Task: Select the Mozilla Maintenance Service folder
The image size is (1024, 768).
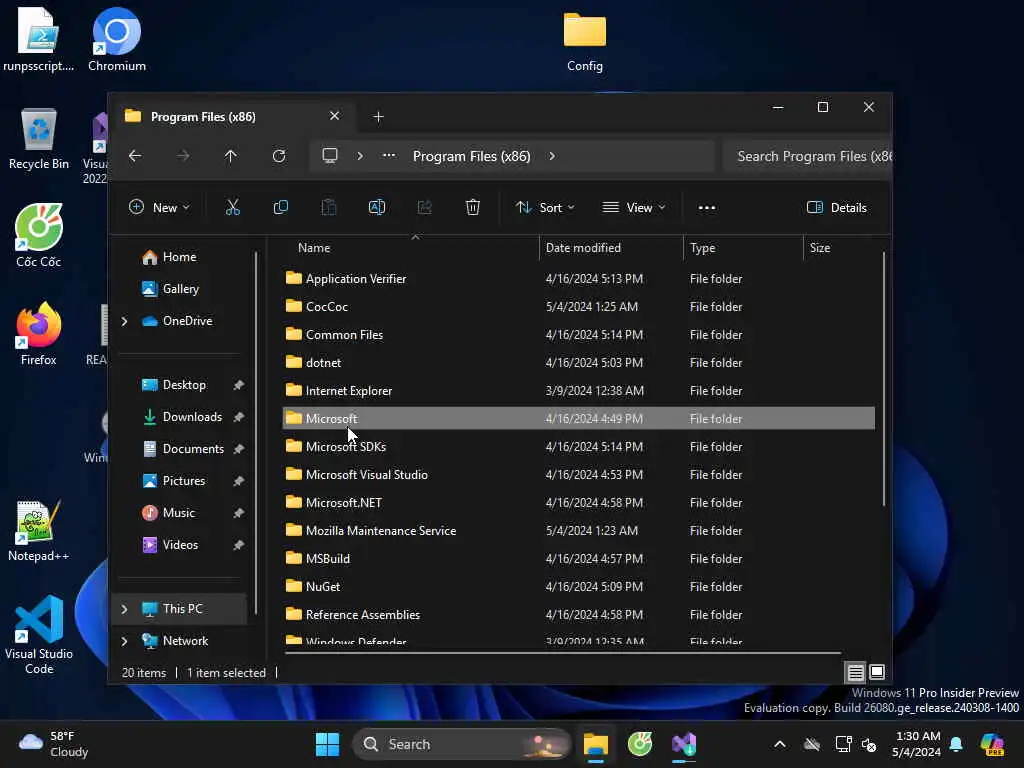Action: coord(578,531)
